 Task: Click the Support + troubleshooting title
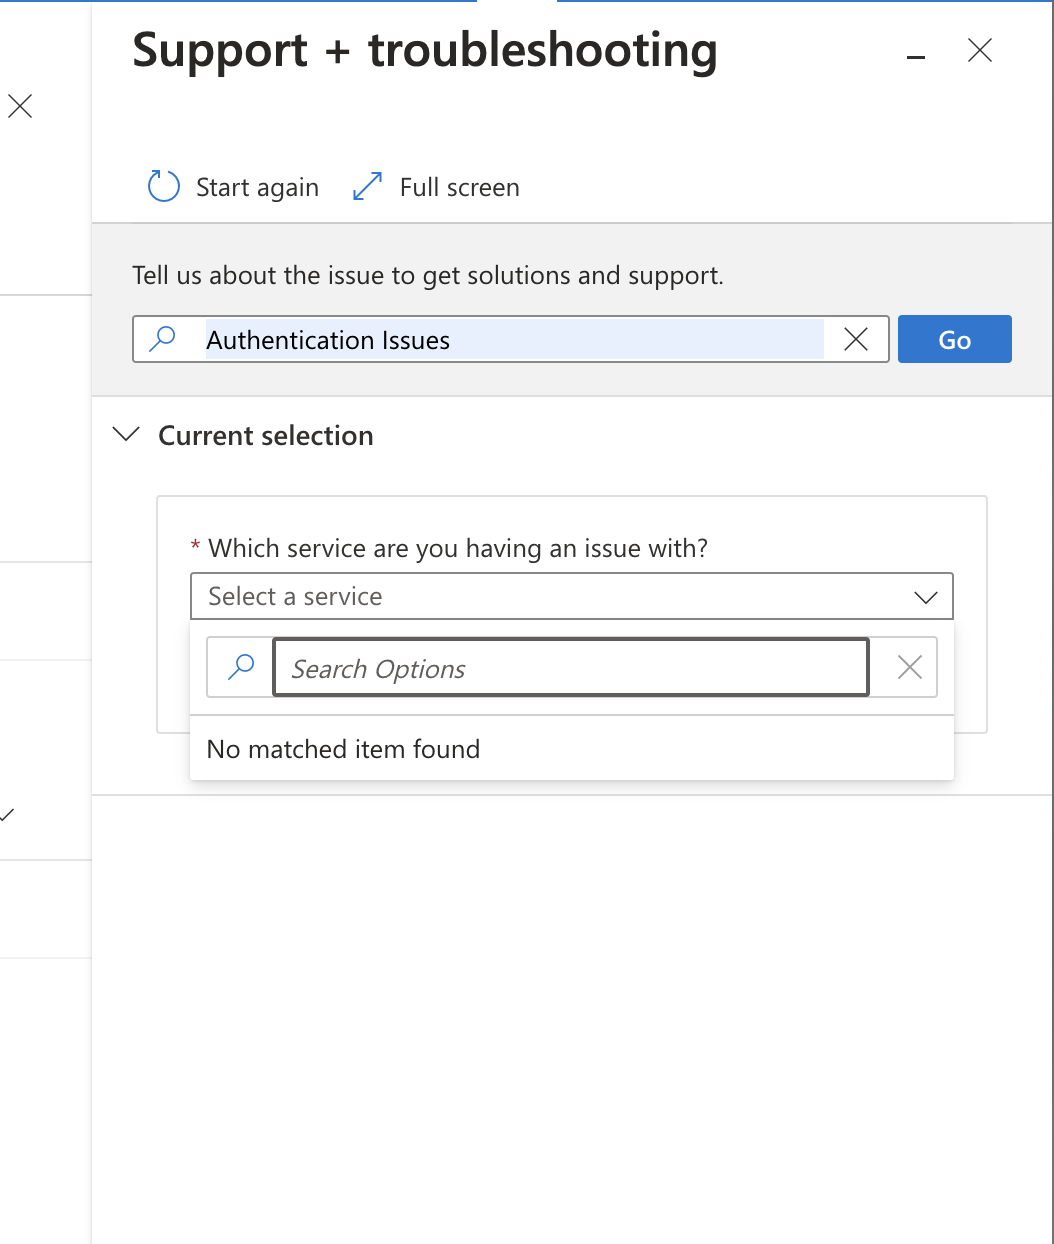pos(424,51)
